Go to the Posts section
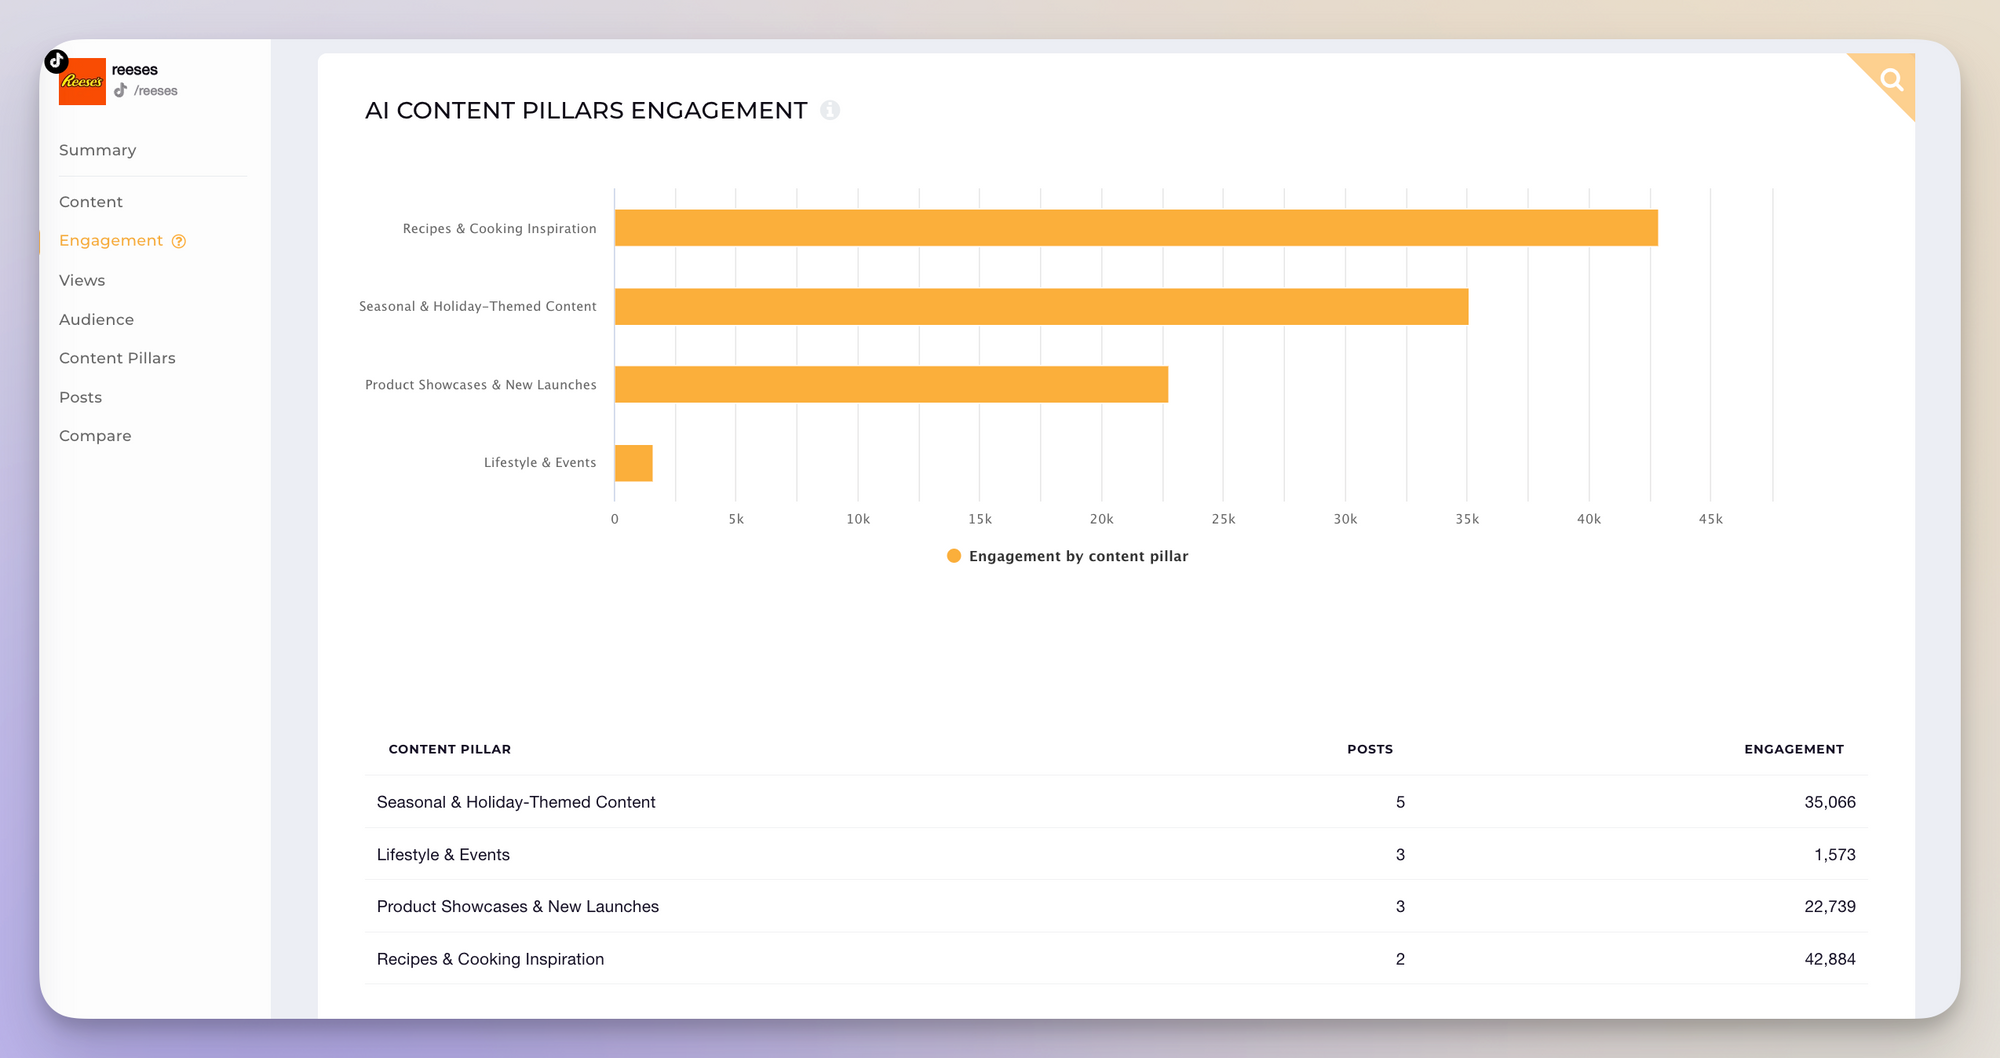Viewport: 2000px width, 1058px height. click(80, 397)
